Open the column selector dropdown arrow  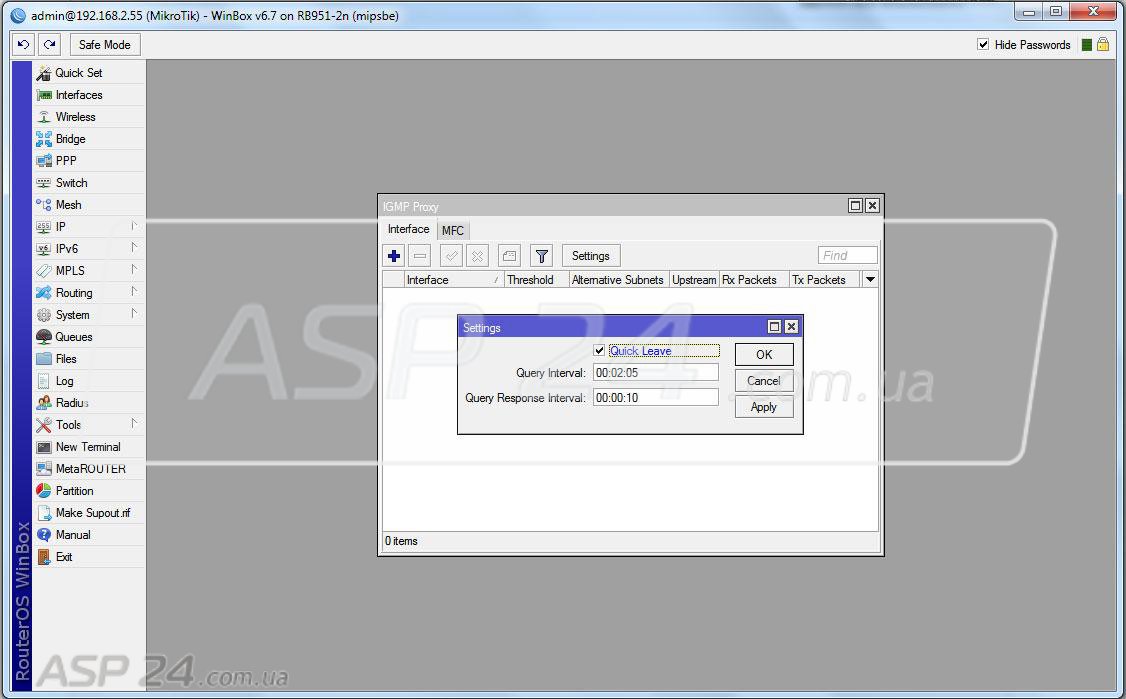point(869,280)
